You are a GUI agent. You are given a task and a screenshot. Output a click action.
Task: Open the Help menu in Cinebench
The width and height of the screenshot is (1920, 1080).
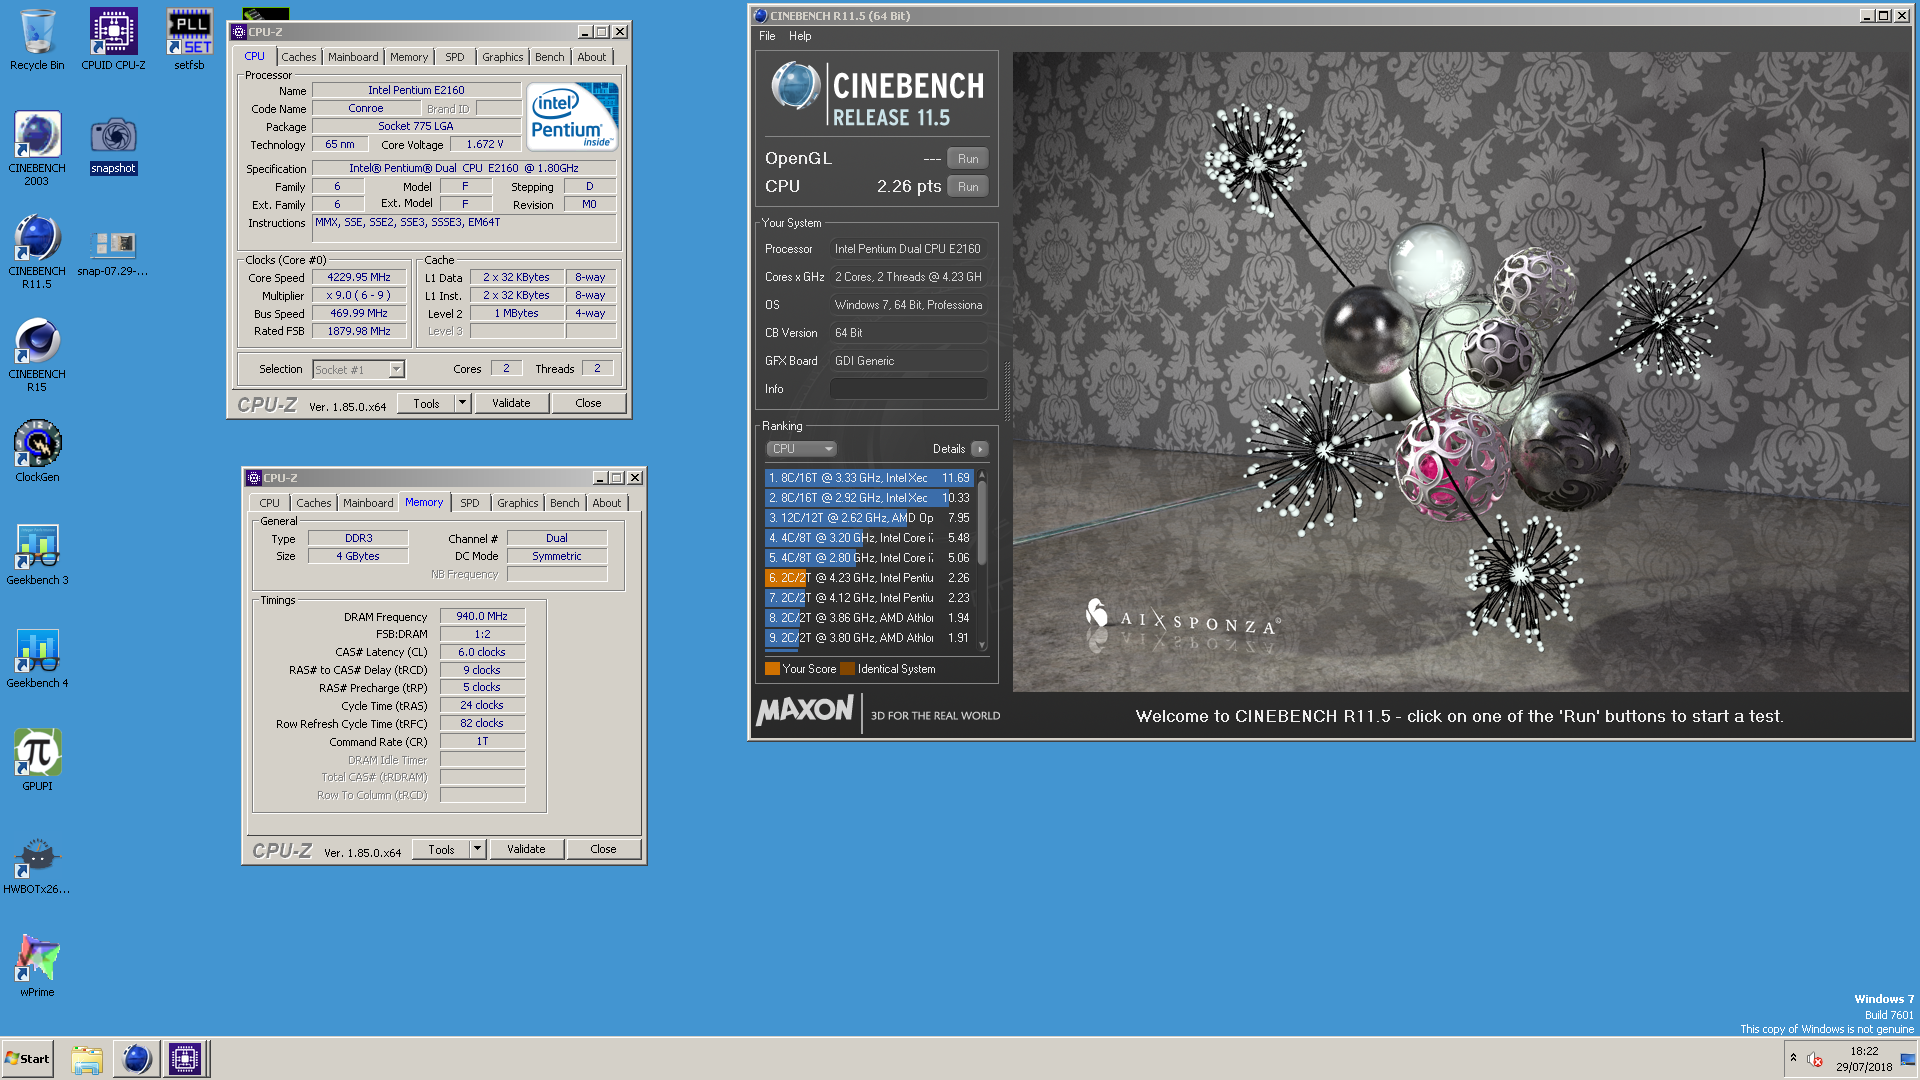coord(800,36)
